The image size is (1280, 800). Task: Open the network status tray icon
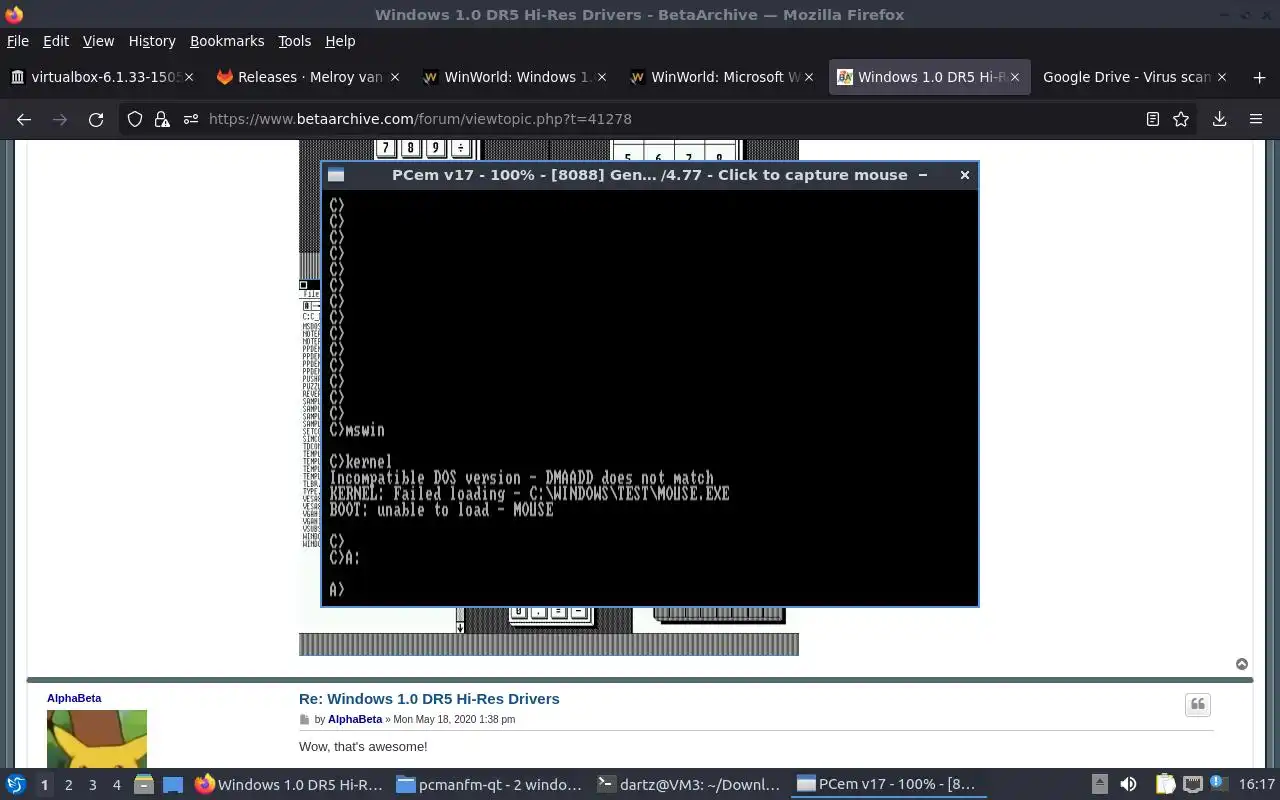(1192, 784)
